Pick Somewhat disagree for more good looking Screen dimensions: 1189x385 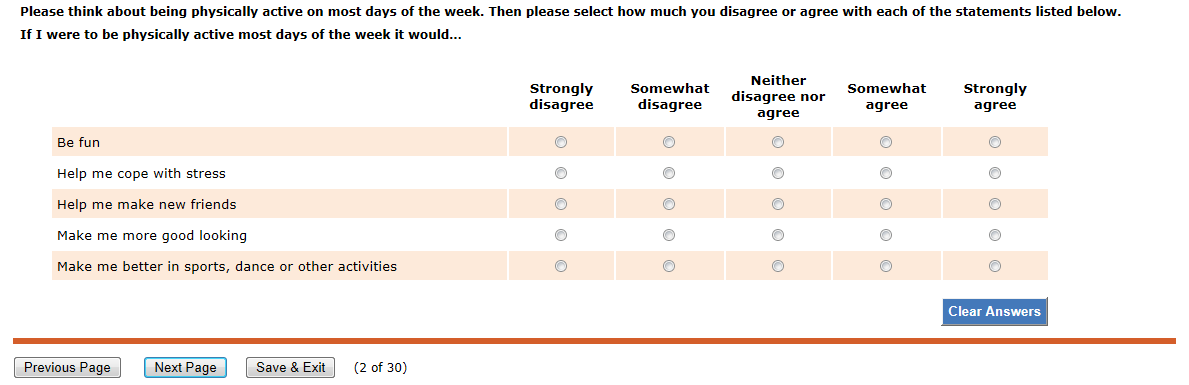click(669, 236)
